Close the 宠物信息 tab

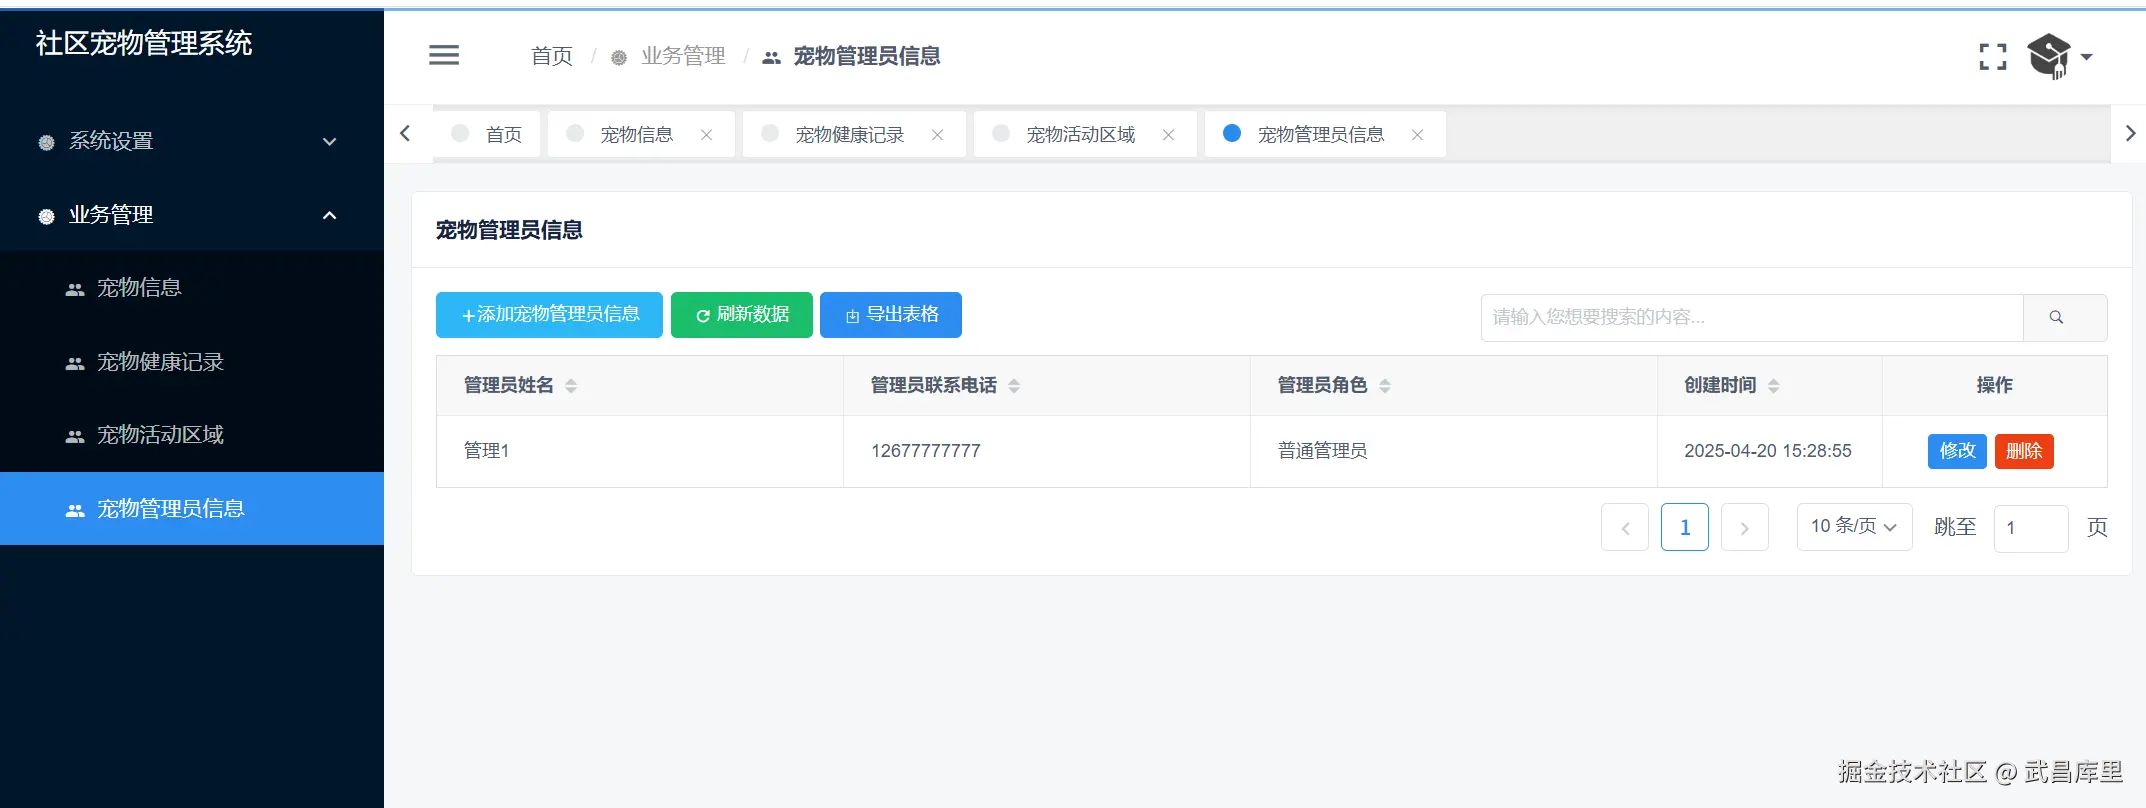click(706, 135)
